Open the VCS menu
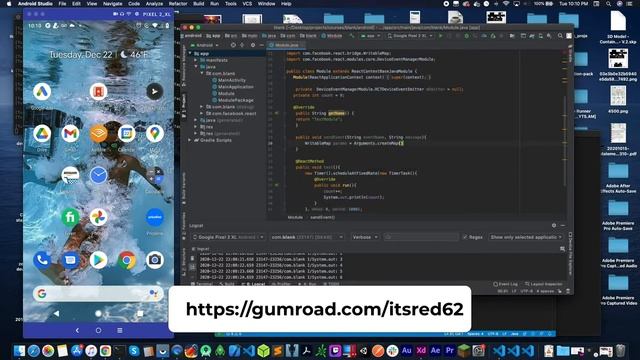This screenshot has width=640, height=360. point(247,4)
